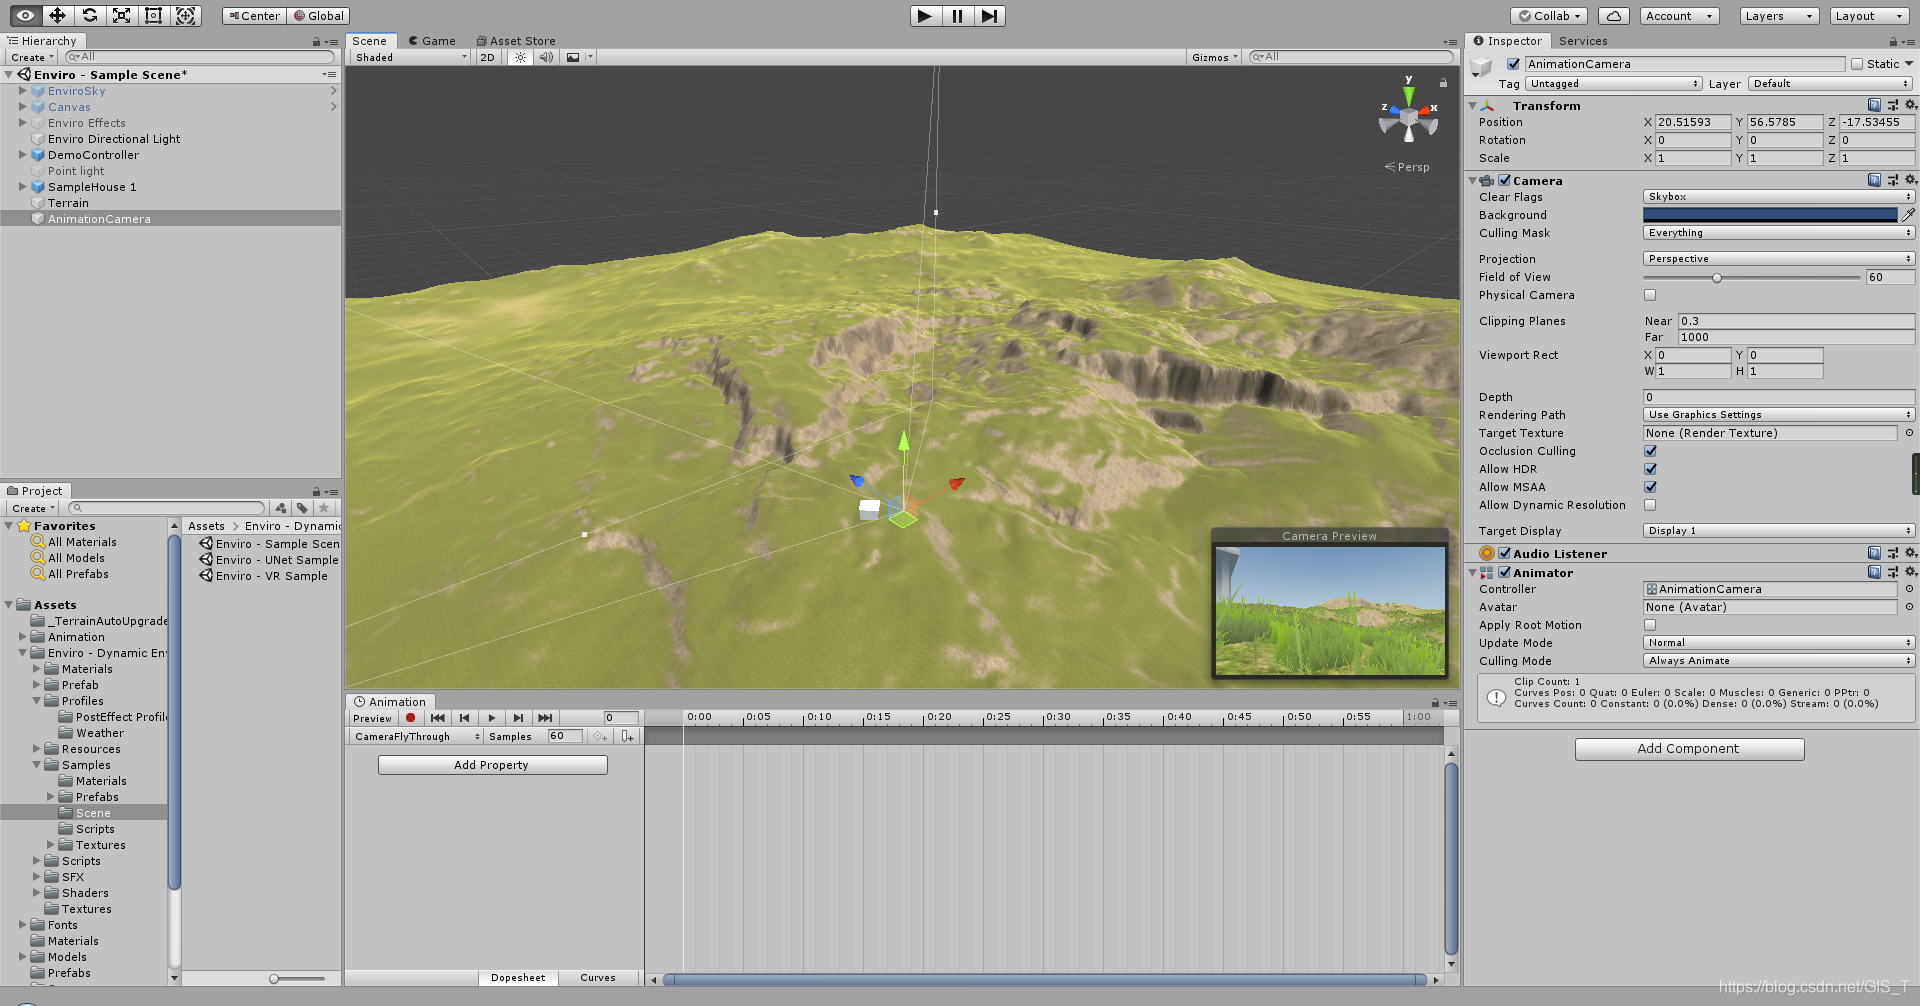Screen dimensions: 1920x1006
Task: Open Transform component help icon
Action: [x=1874, y=105]
